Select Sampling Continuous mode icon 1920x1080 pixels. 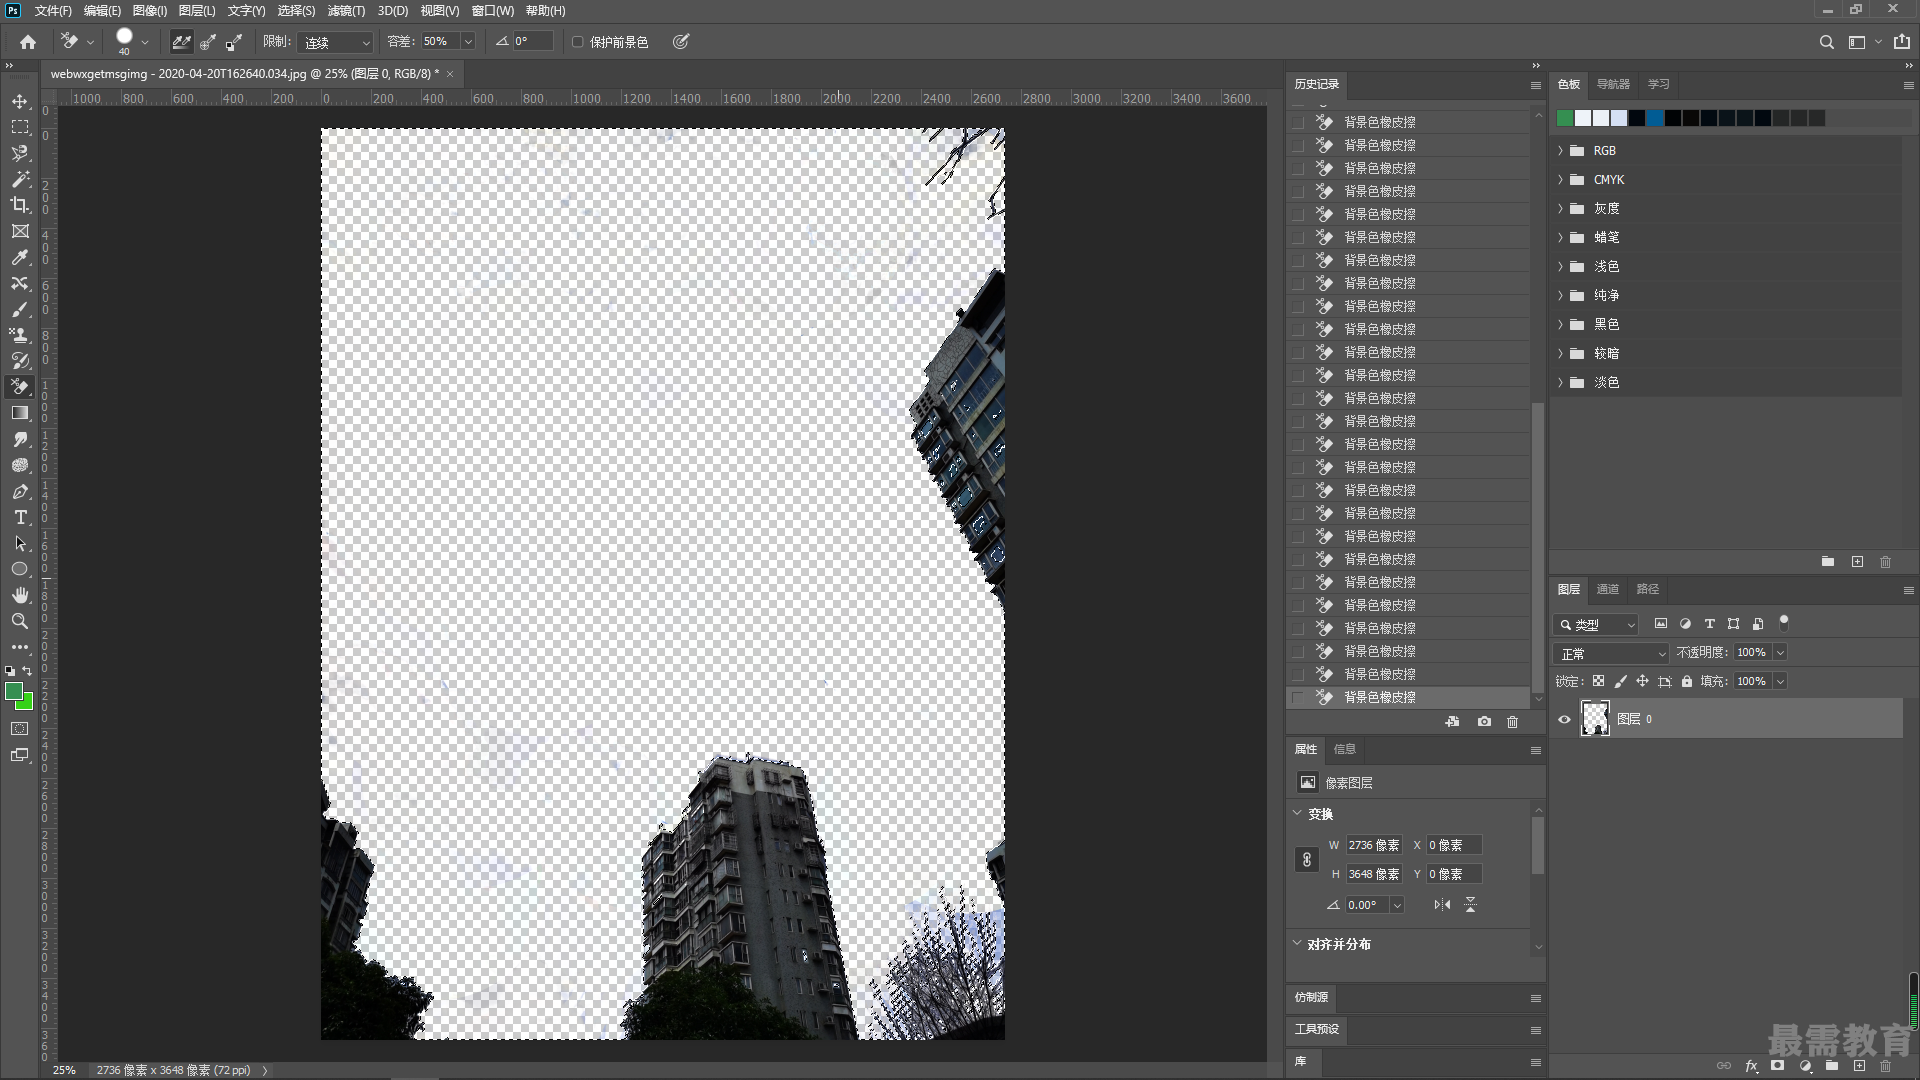point(181,42)
